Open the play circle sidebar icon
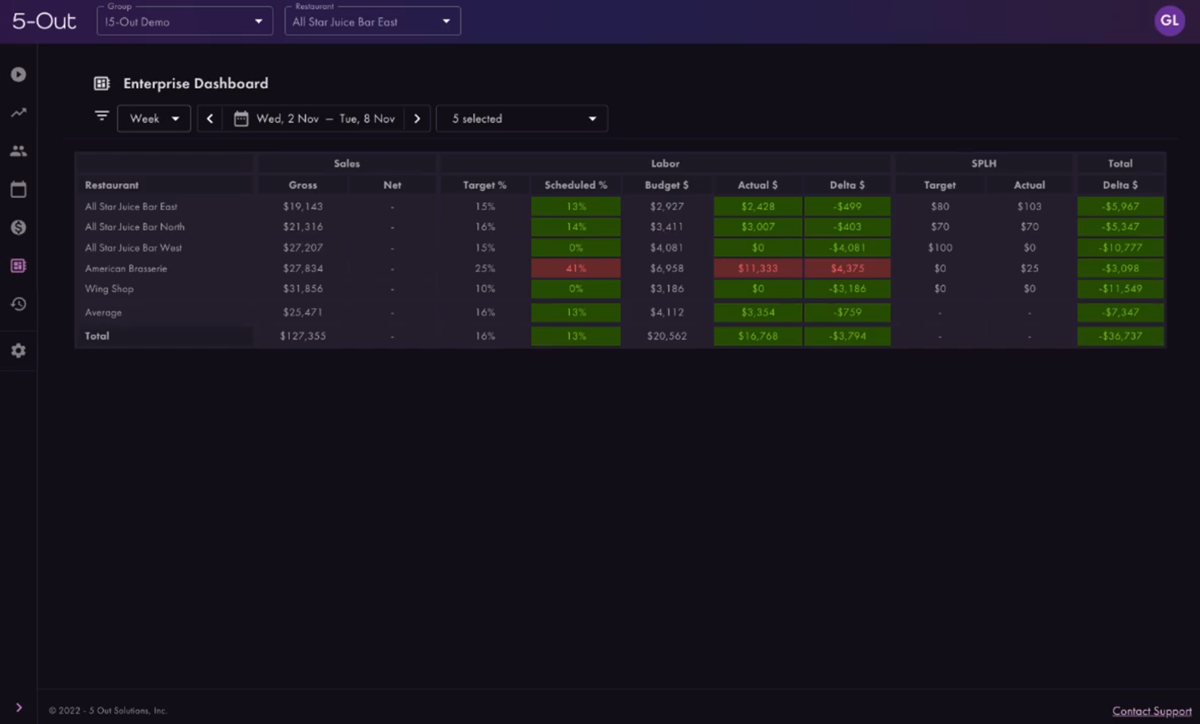Viewport: 1200px width, 724px height. click(18, 75)
